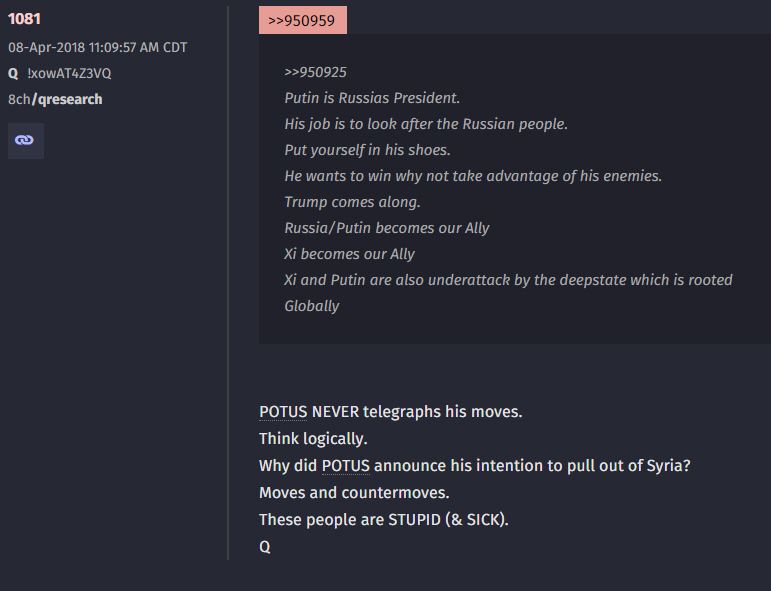Click the word "Globally" in the quote
The height and width of the screenshot is (591, 771).
(x=312, y=306)
